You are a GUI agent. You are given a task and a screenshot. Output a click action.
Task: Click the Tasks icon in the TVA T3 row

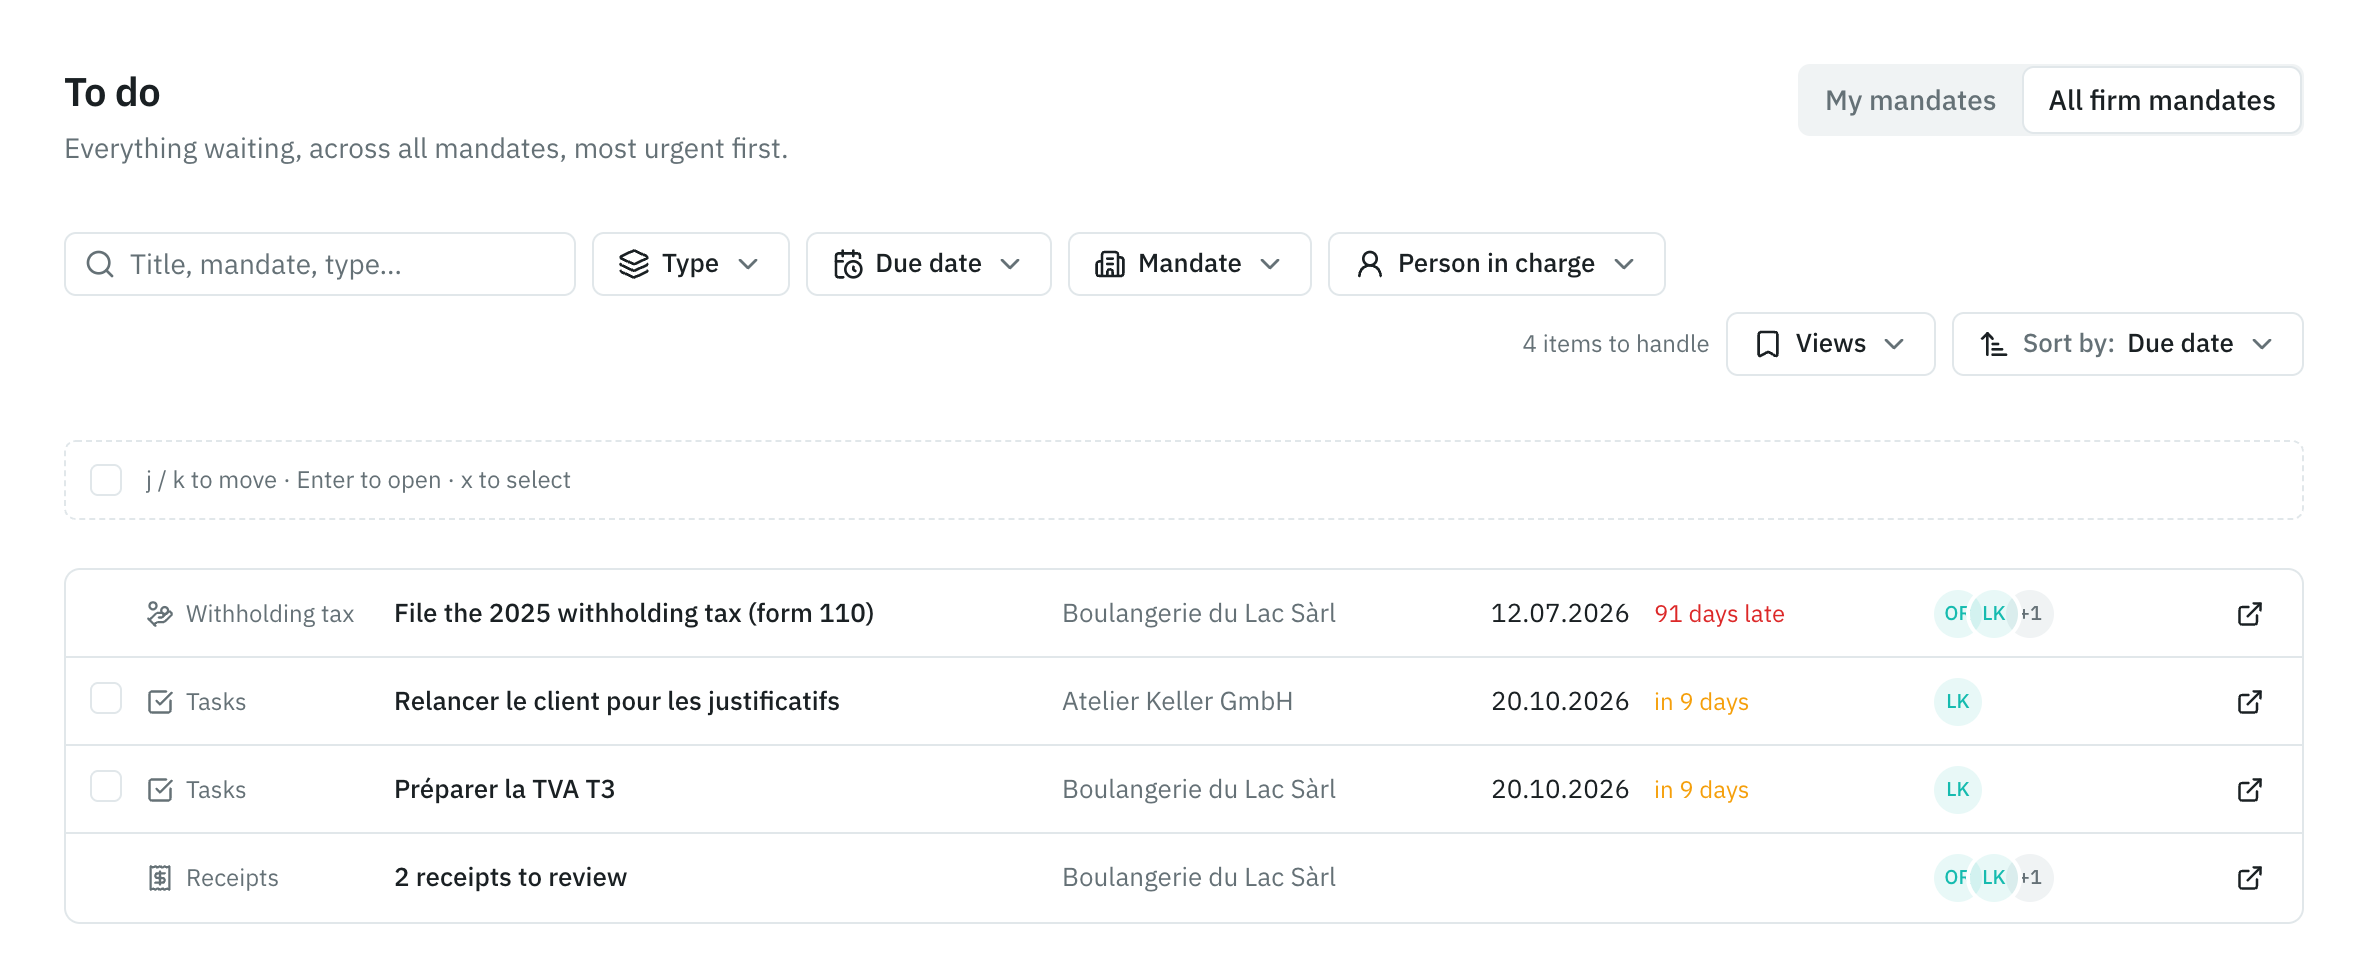pos(160,790)
